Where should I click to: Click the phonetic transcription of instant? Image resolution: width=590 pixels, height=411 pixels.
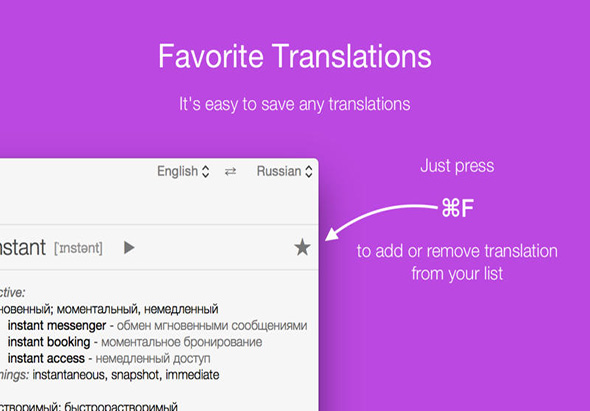pos(78,248)
